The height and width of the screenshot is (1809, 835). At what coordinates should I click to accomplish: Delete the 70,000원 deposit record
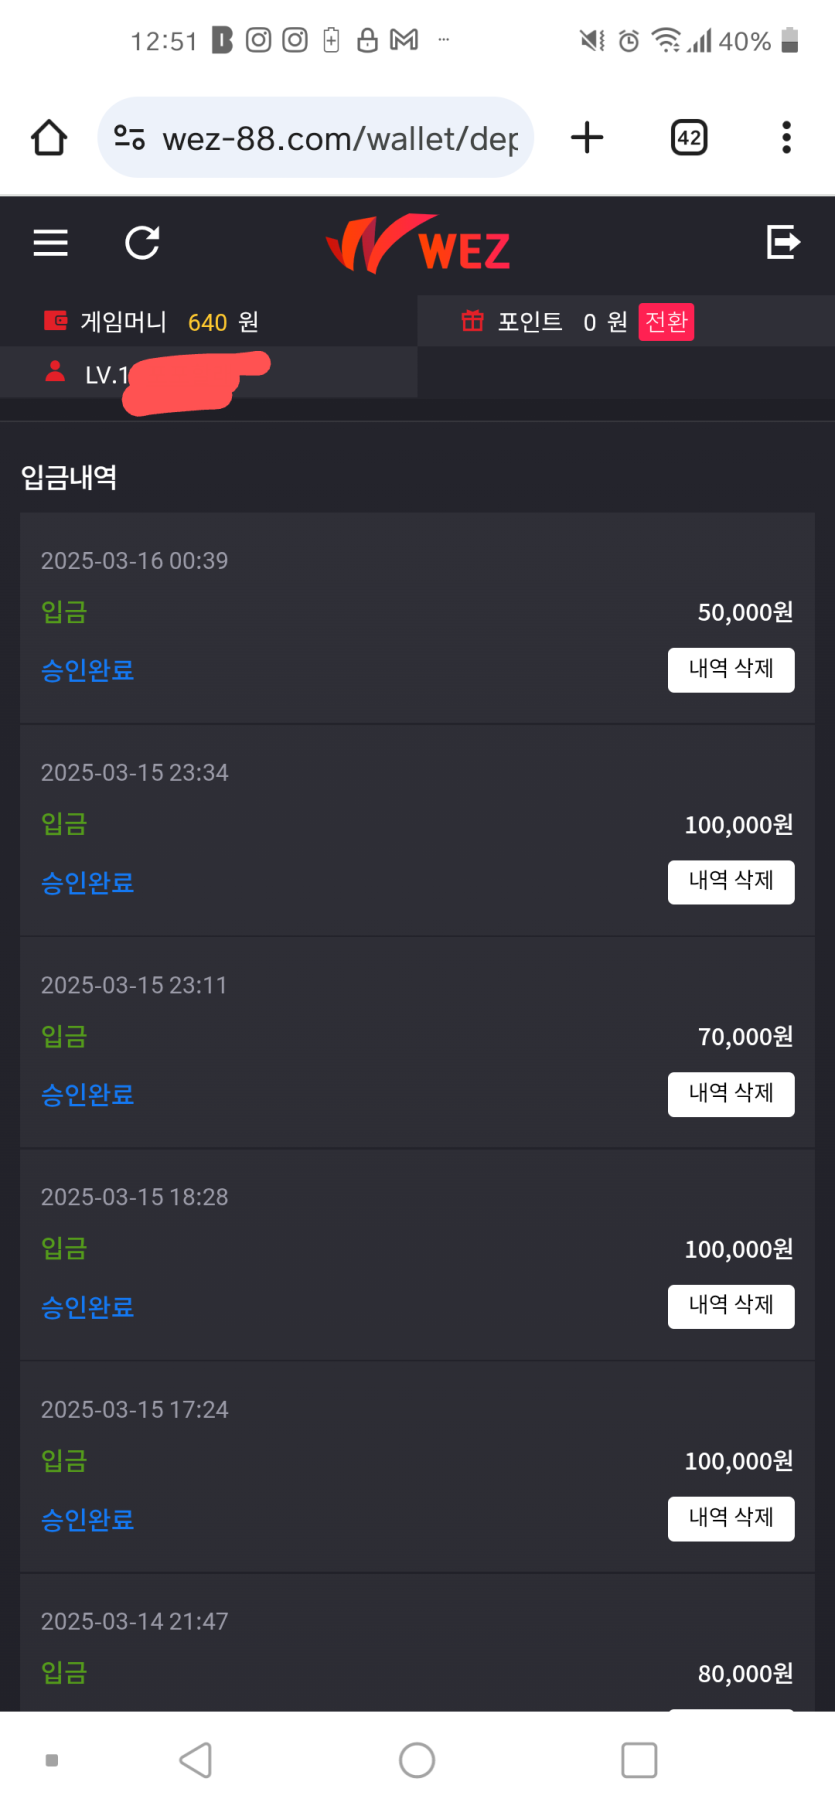[x=731, y=1094]
